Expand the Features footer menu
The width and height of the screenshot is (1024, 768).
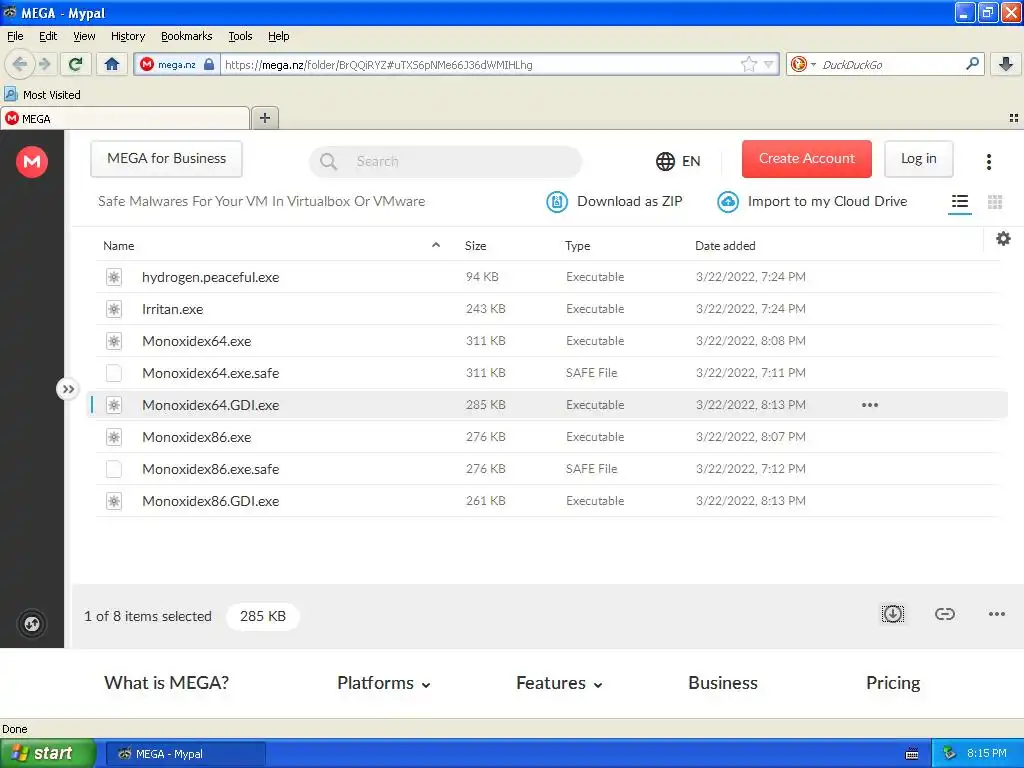pos(559,683)
